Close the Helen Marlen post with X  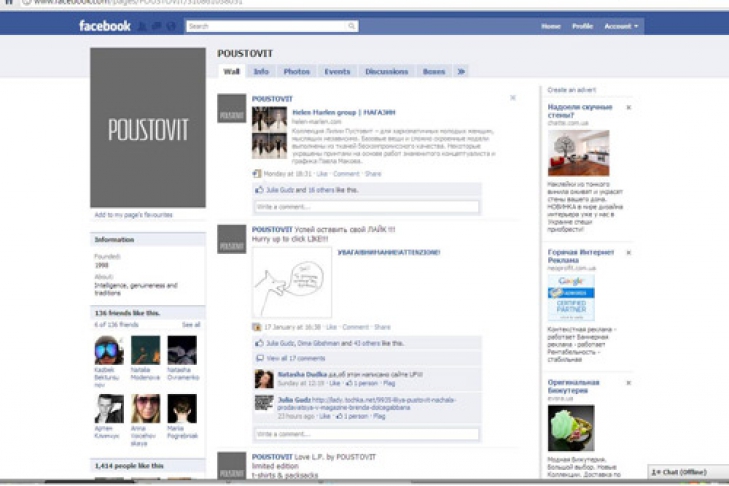[x=513, y=98]
